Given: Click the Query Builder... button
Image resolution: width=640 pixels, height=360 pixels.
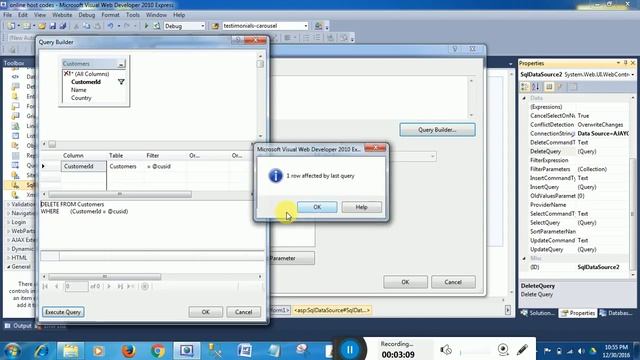Looking at the screenshot, I should [x=437, y=130].
